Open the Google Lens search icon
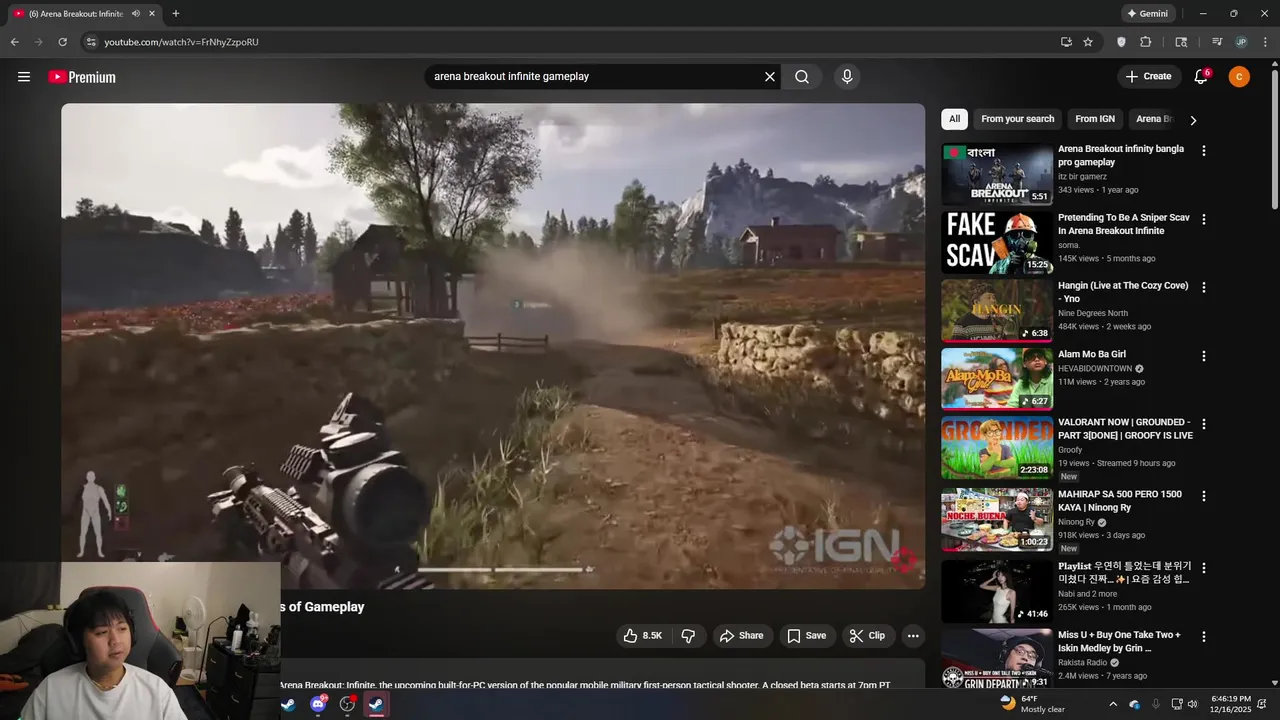1280x720 pixels. pos(1181,42)
